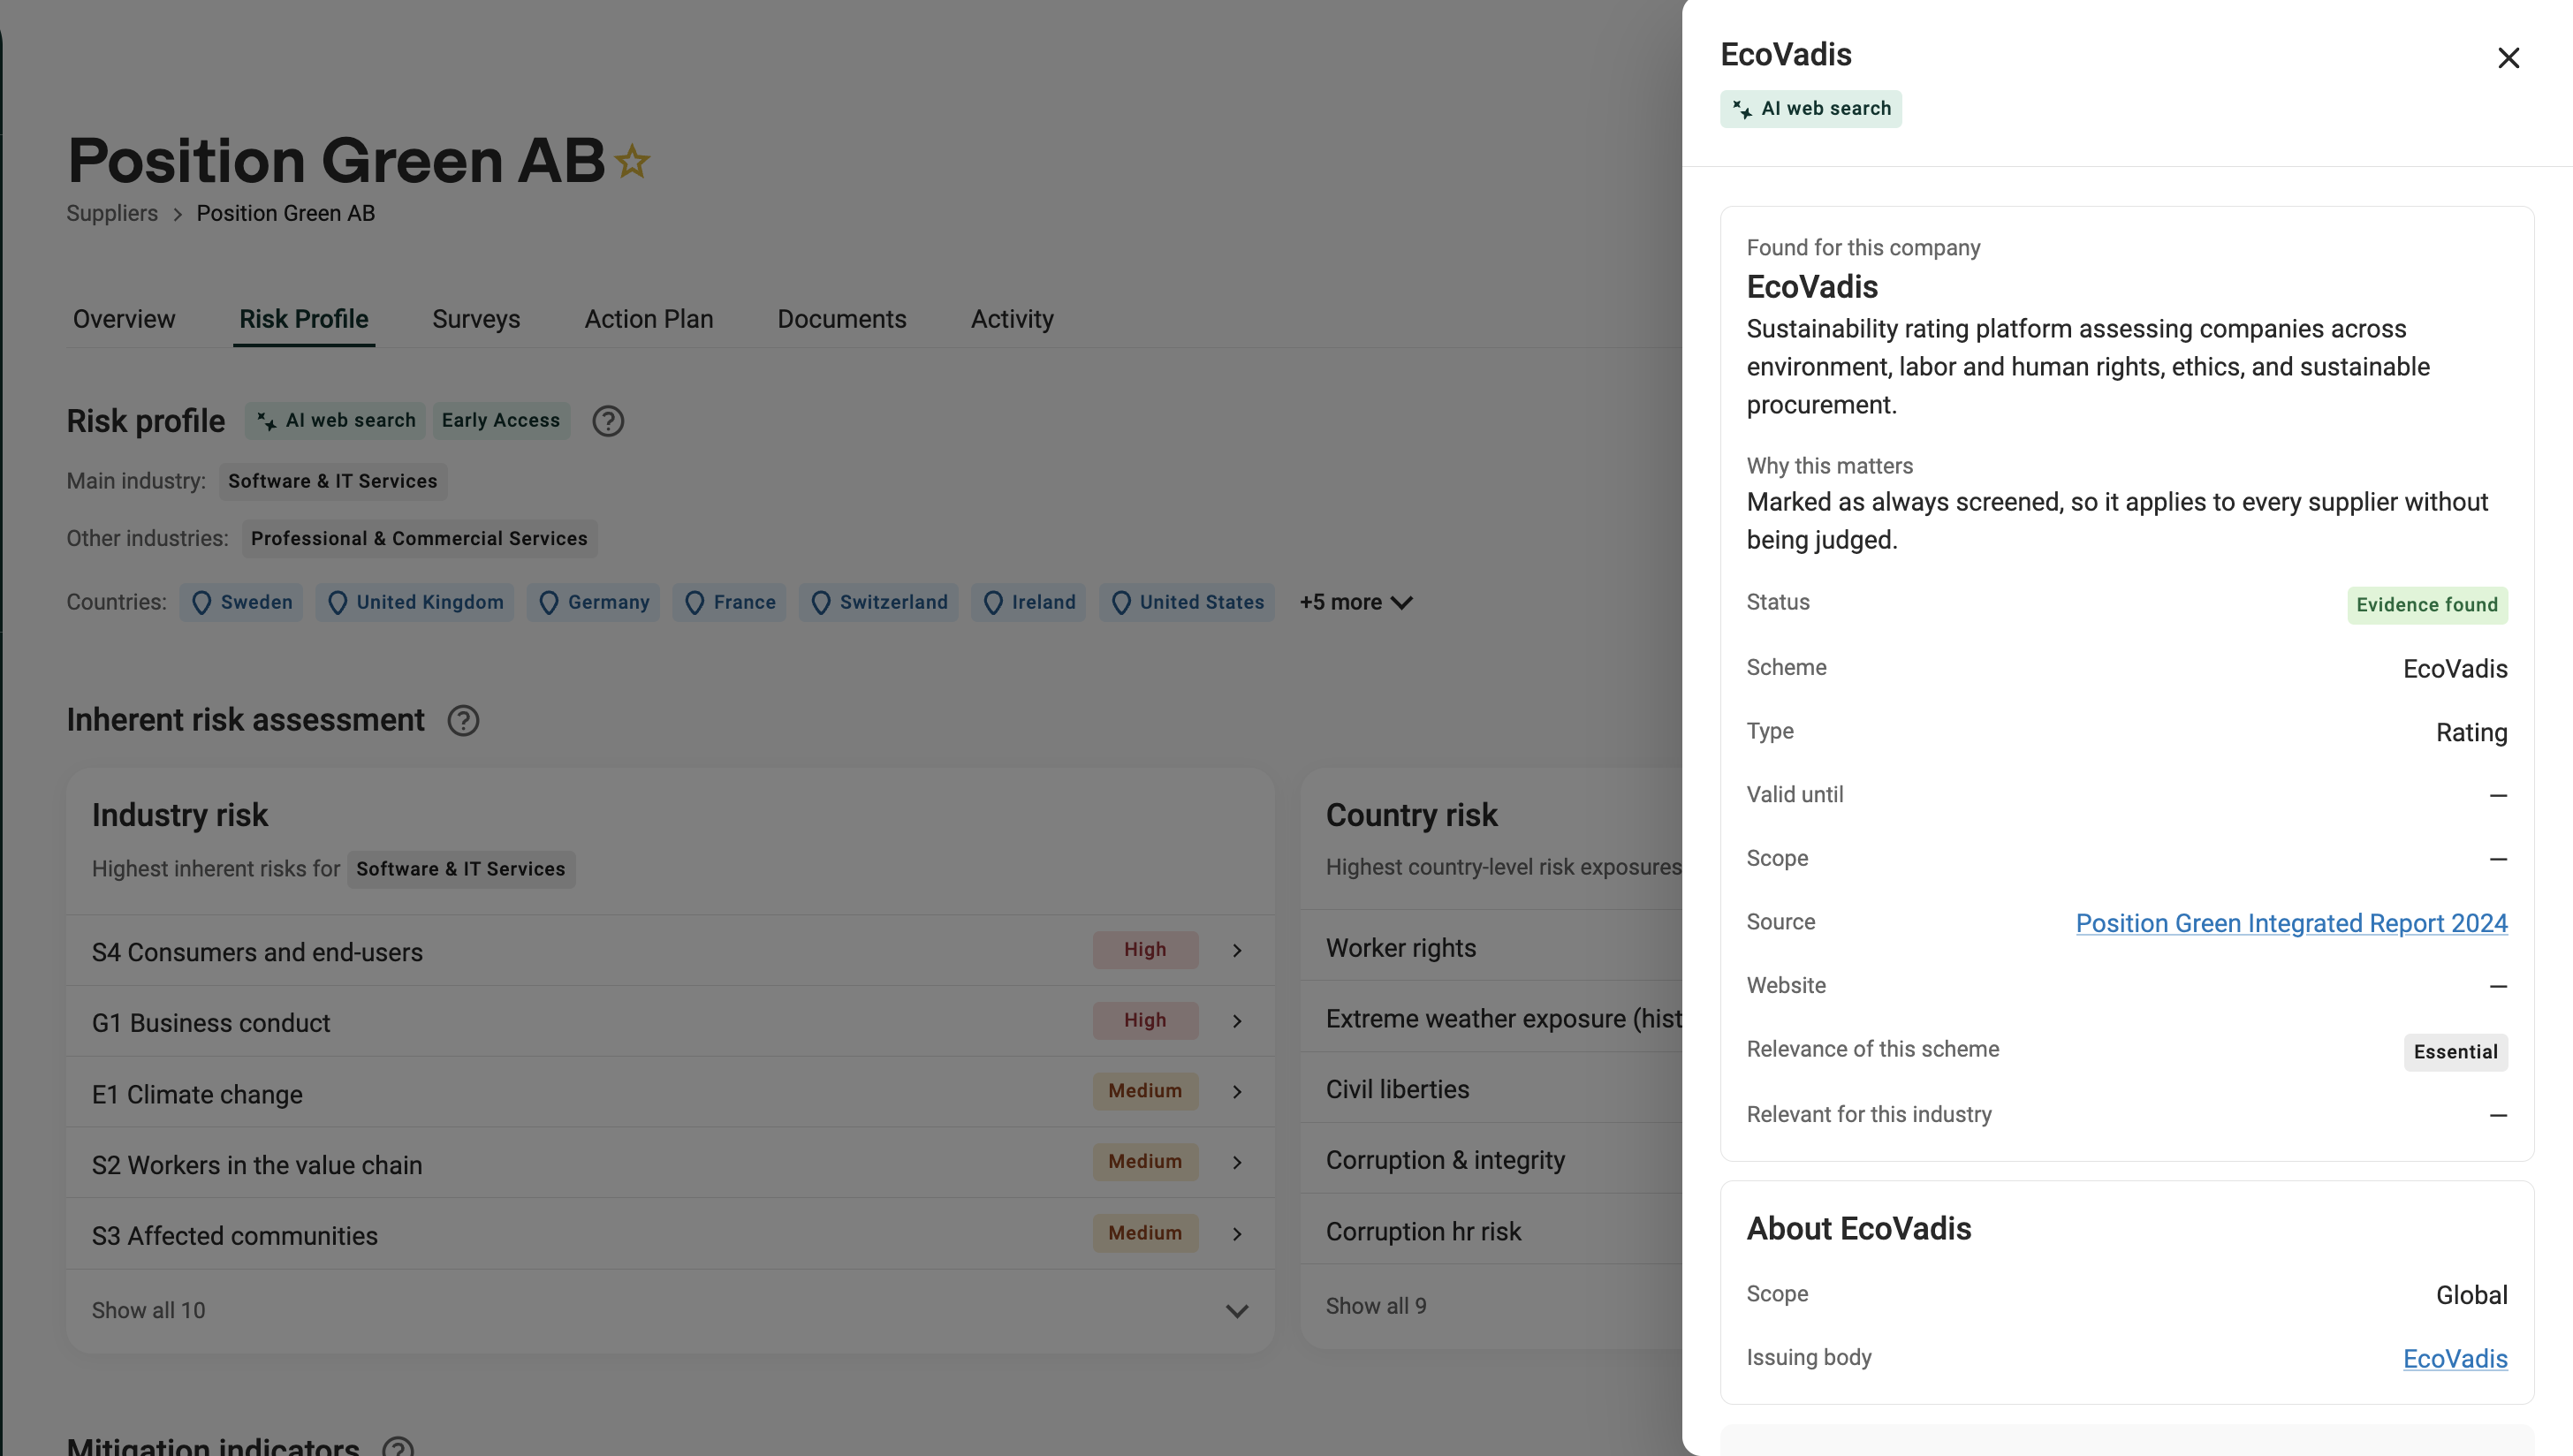Click the Ireland country tag

tap(1028, 603)
